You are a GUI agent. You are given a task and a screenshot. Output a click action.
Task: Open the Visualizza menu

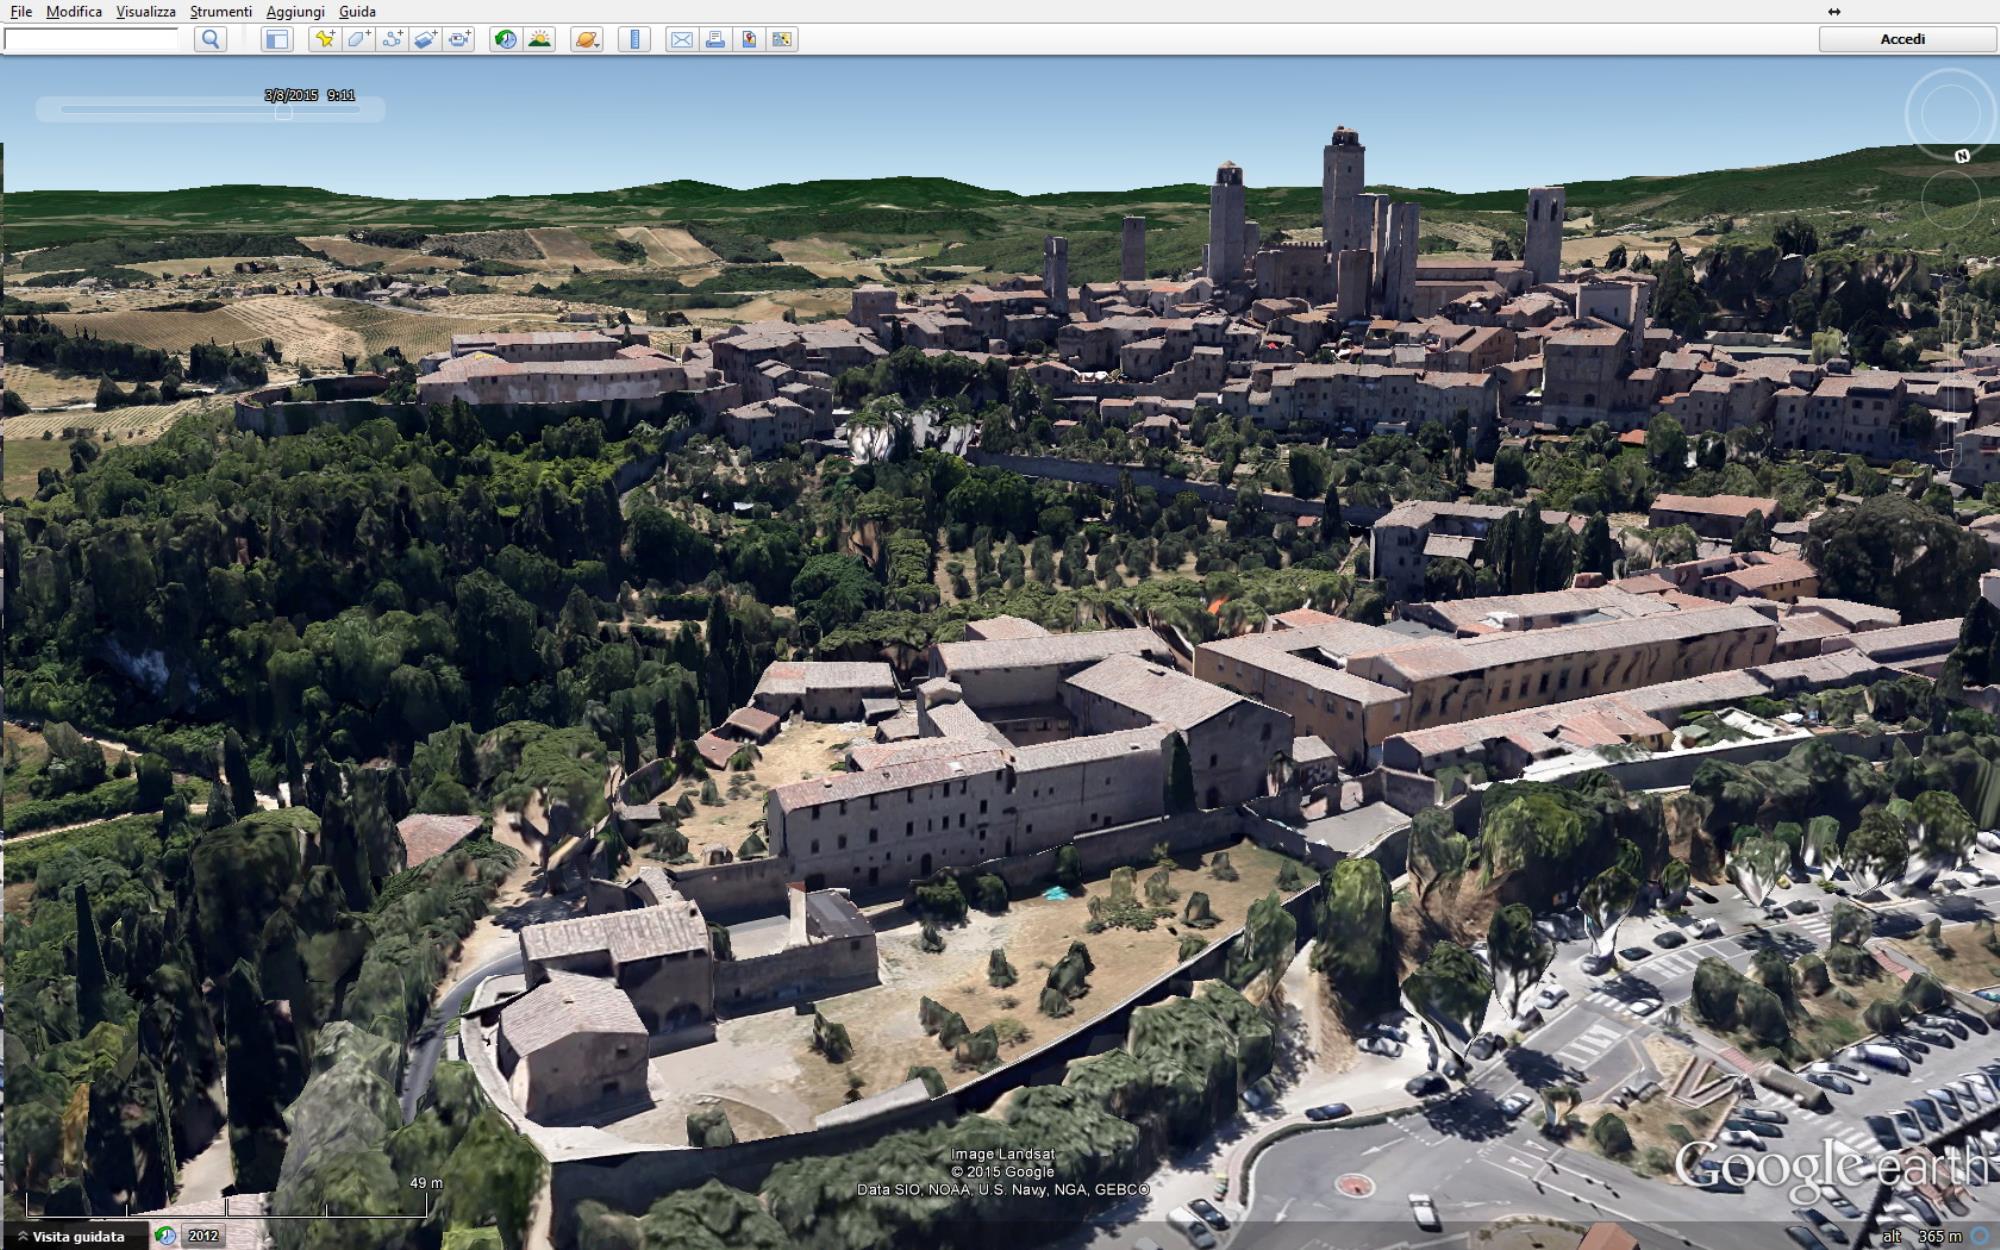pyautogui.click(x=145, y=11)
